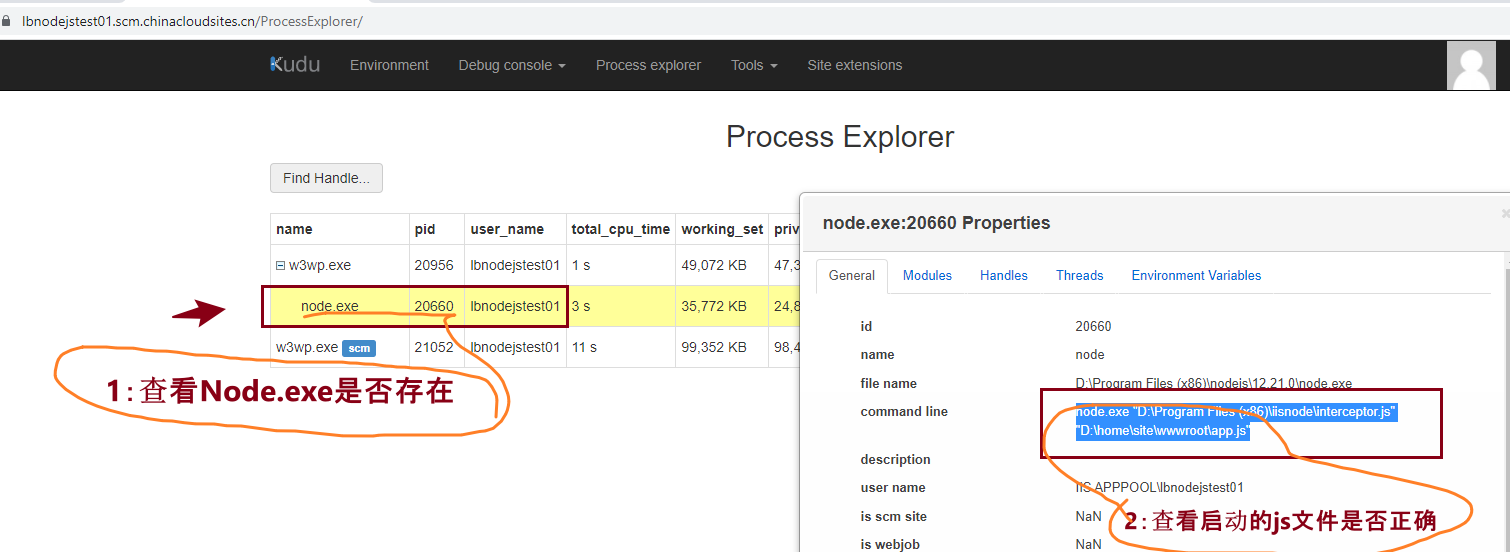
Task: Click the browser address bar URL
Action: (192, 21)
